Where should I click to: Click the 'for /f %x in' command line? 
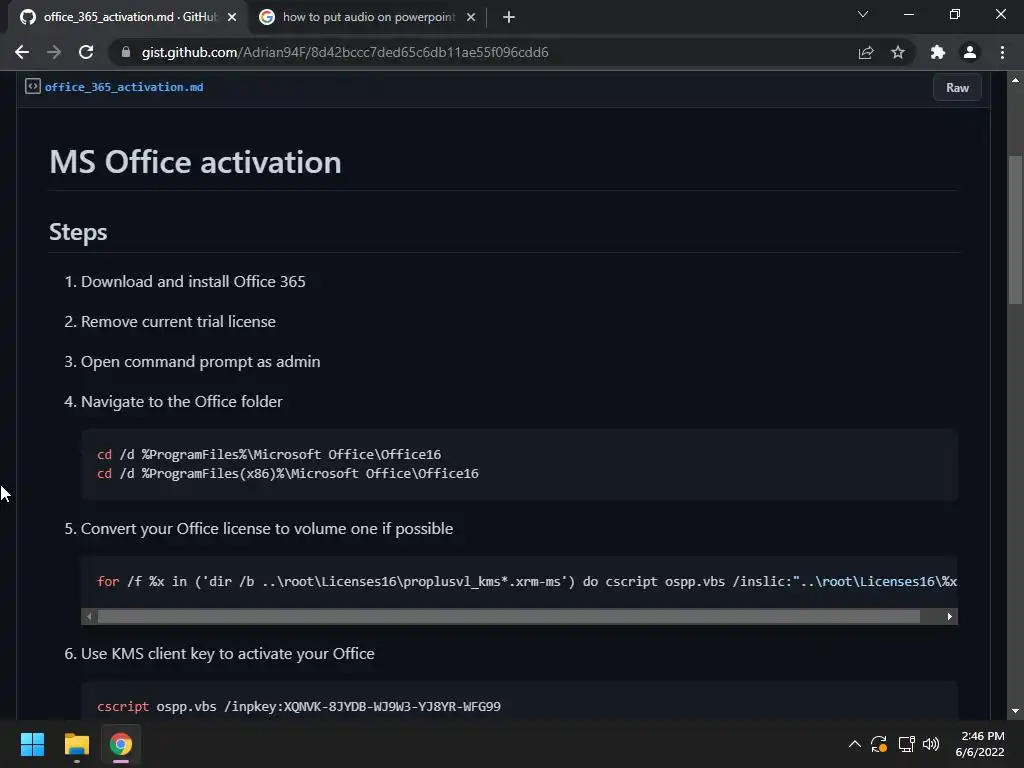[x=526, y=581]
